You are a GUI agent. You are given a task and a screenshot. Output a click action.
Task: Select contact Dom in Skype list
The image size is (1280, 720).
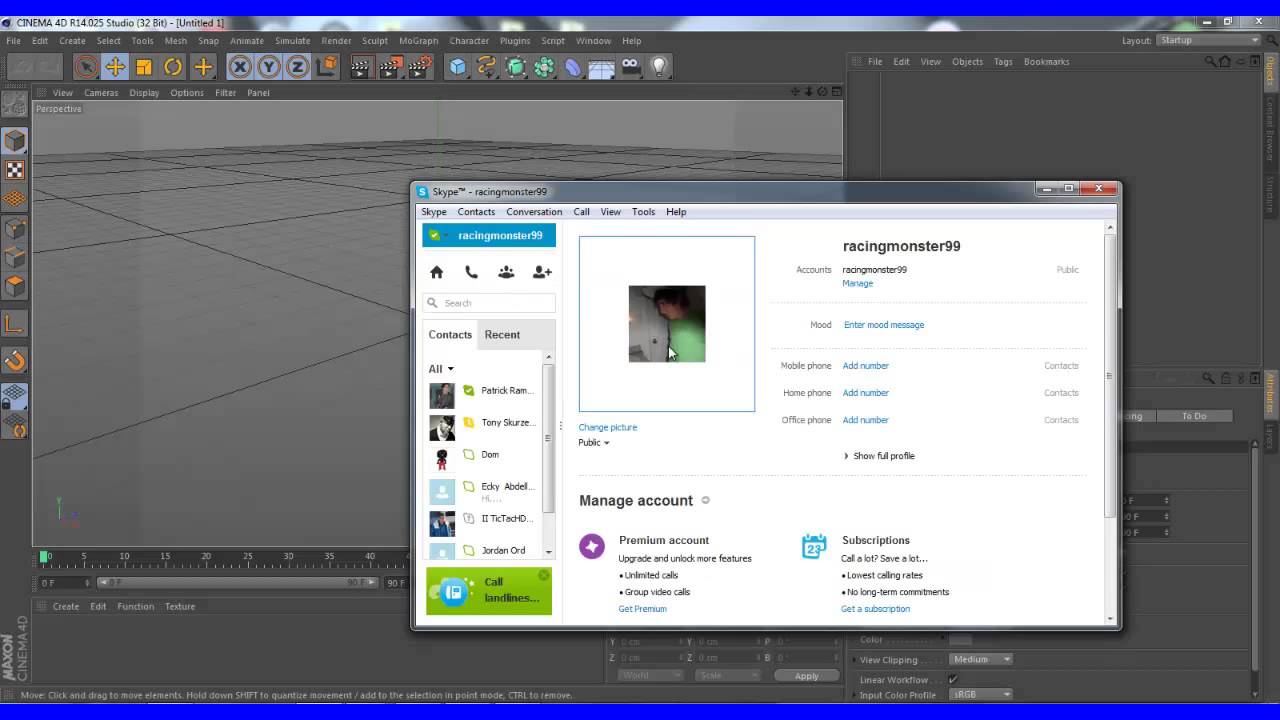coord(484,455)
